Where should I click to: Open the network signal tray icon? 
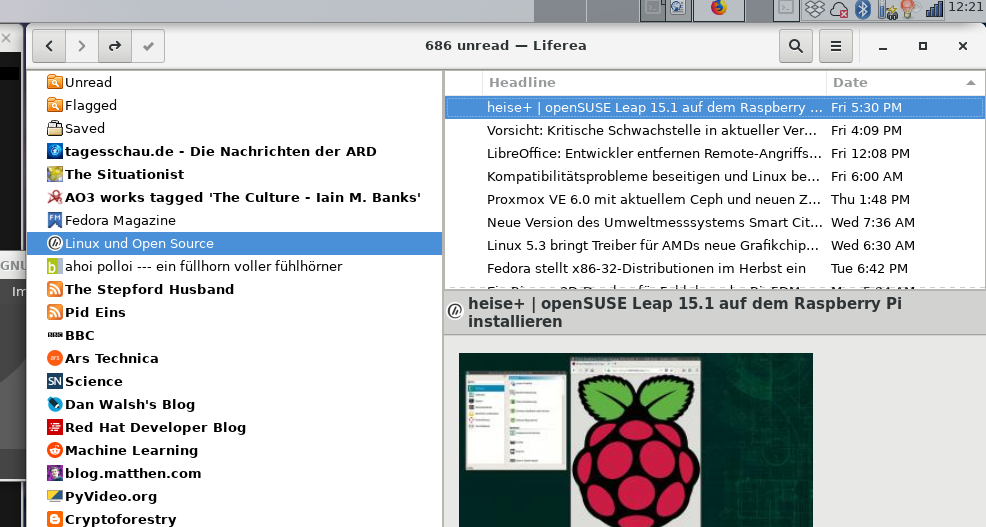[x=934, y=9]
